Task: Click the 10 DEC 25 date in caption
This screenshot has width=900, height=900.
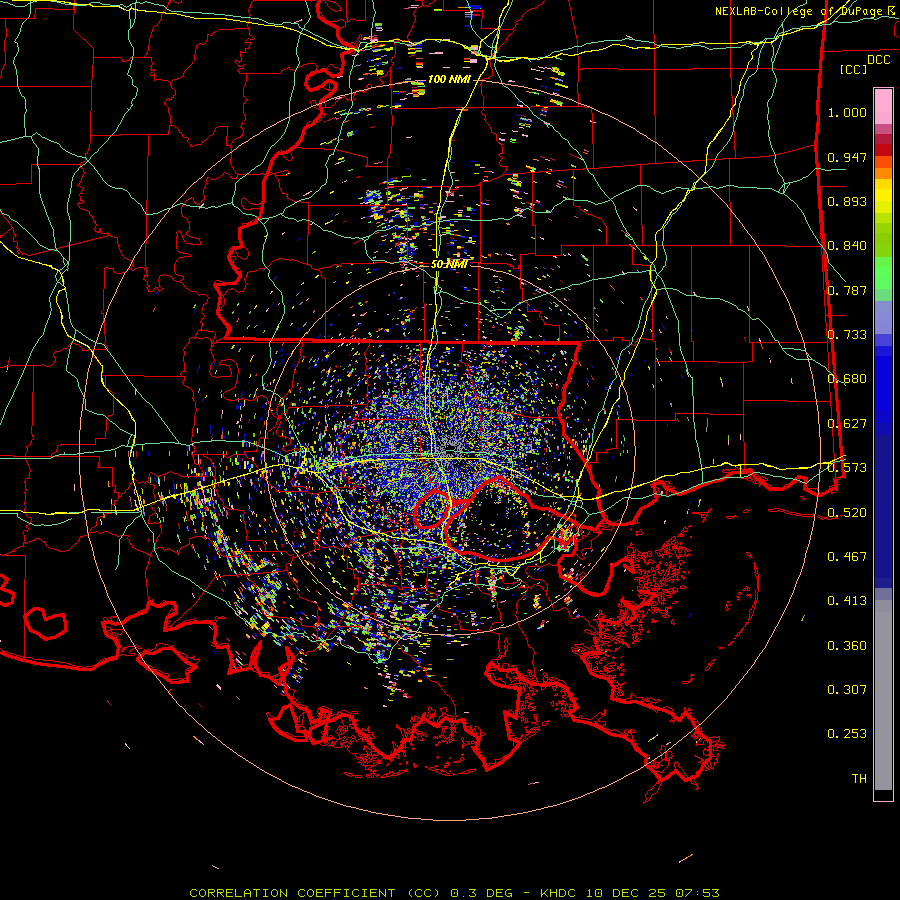Action: tap(627, 893)
